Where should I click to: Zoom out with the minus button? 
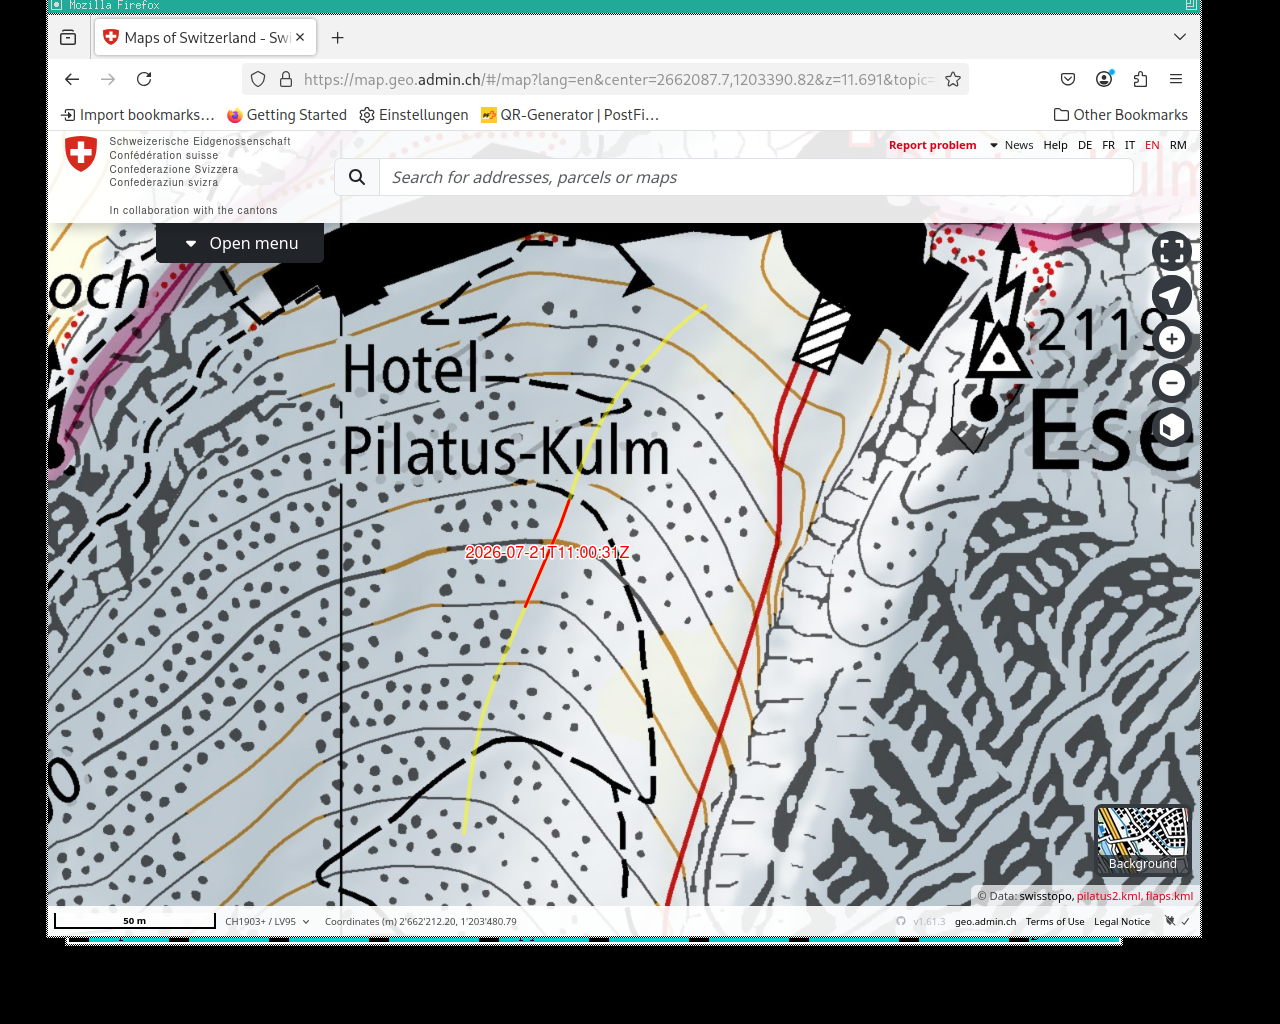[x=1172, y=382]
